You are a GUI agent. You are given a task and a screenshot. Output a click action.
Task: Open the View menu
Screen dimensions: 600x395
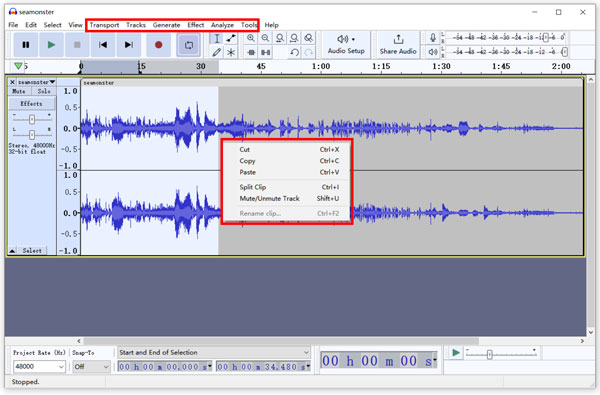coord(75,25)
